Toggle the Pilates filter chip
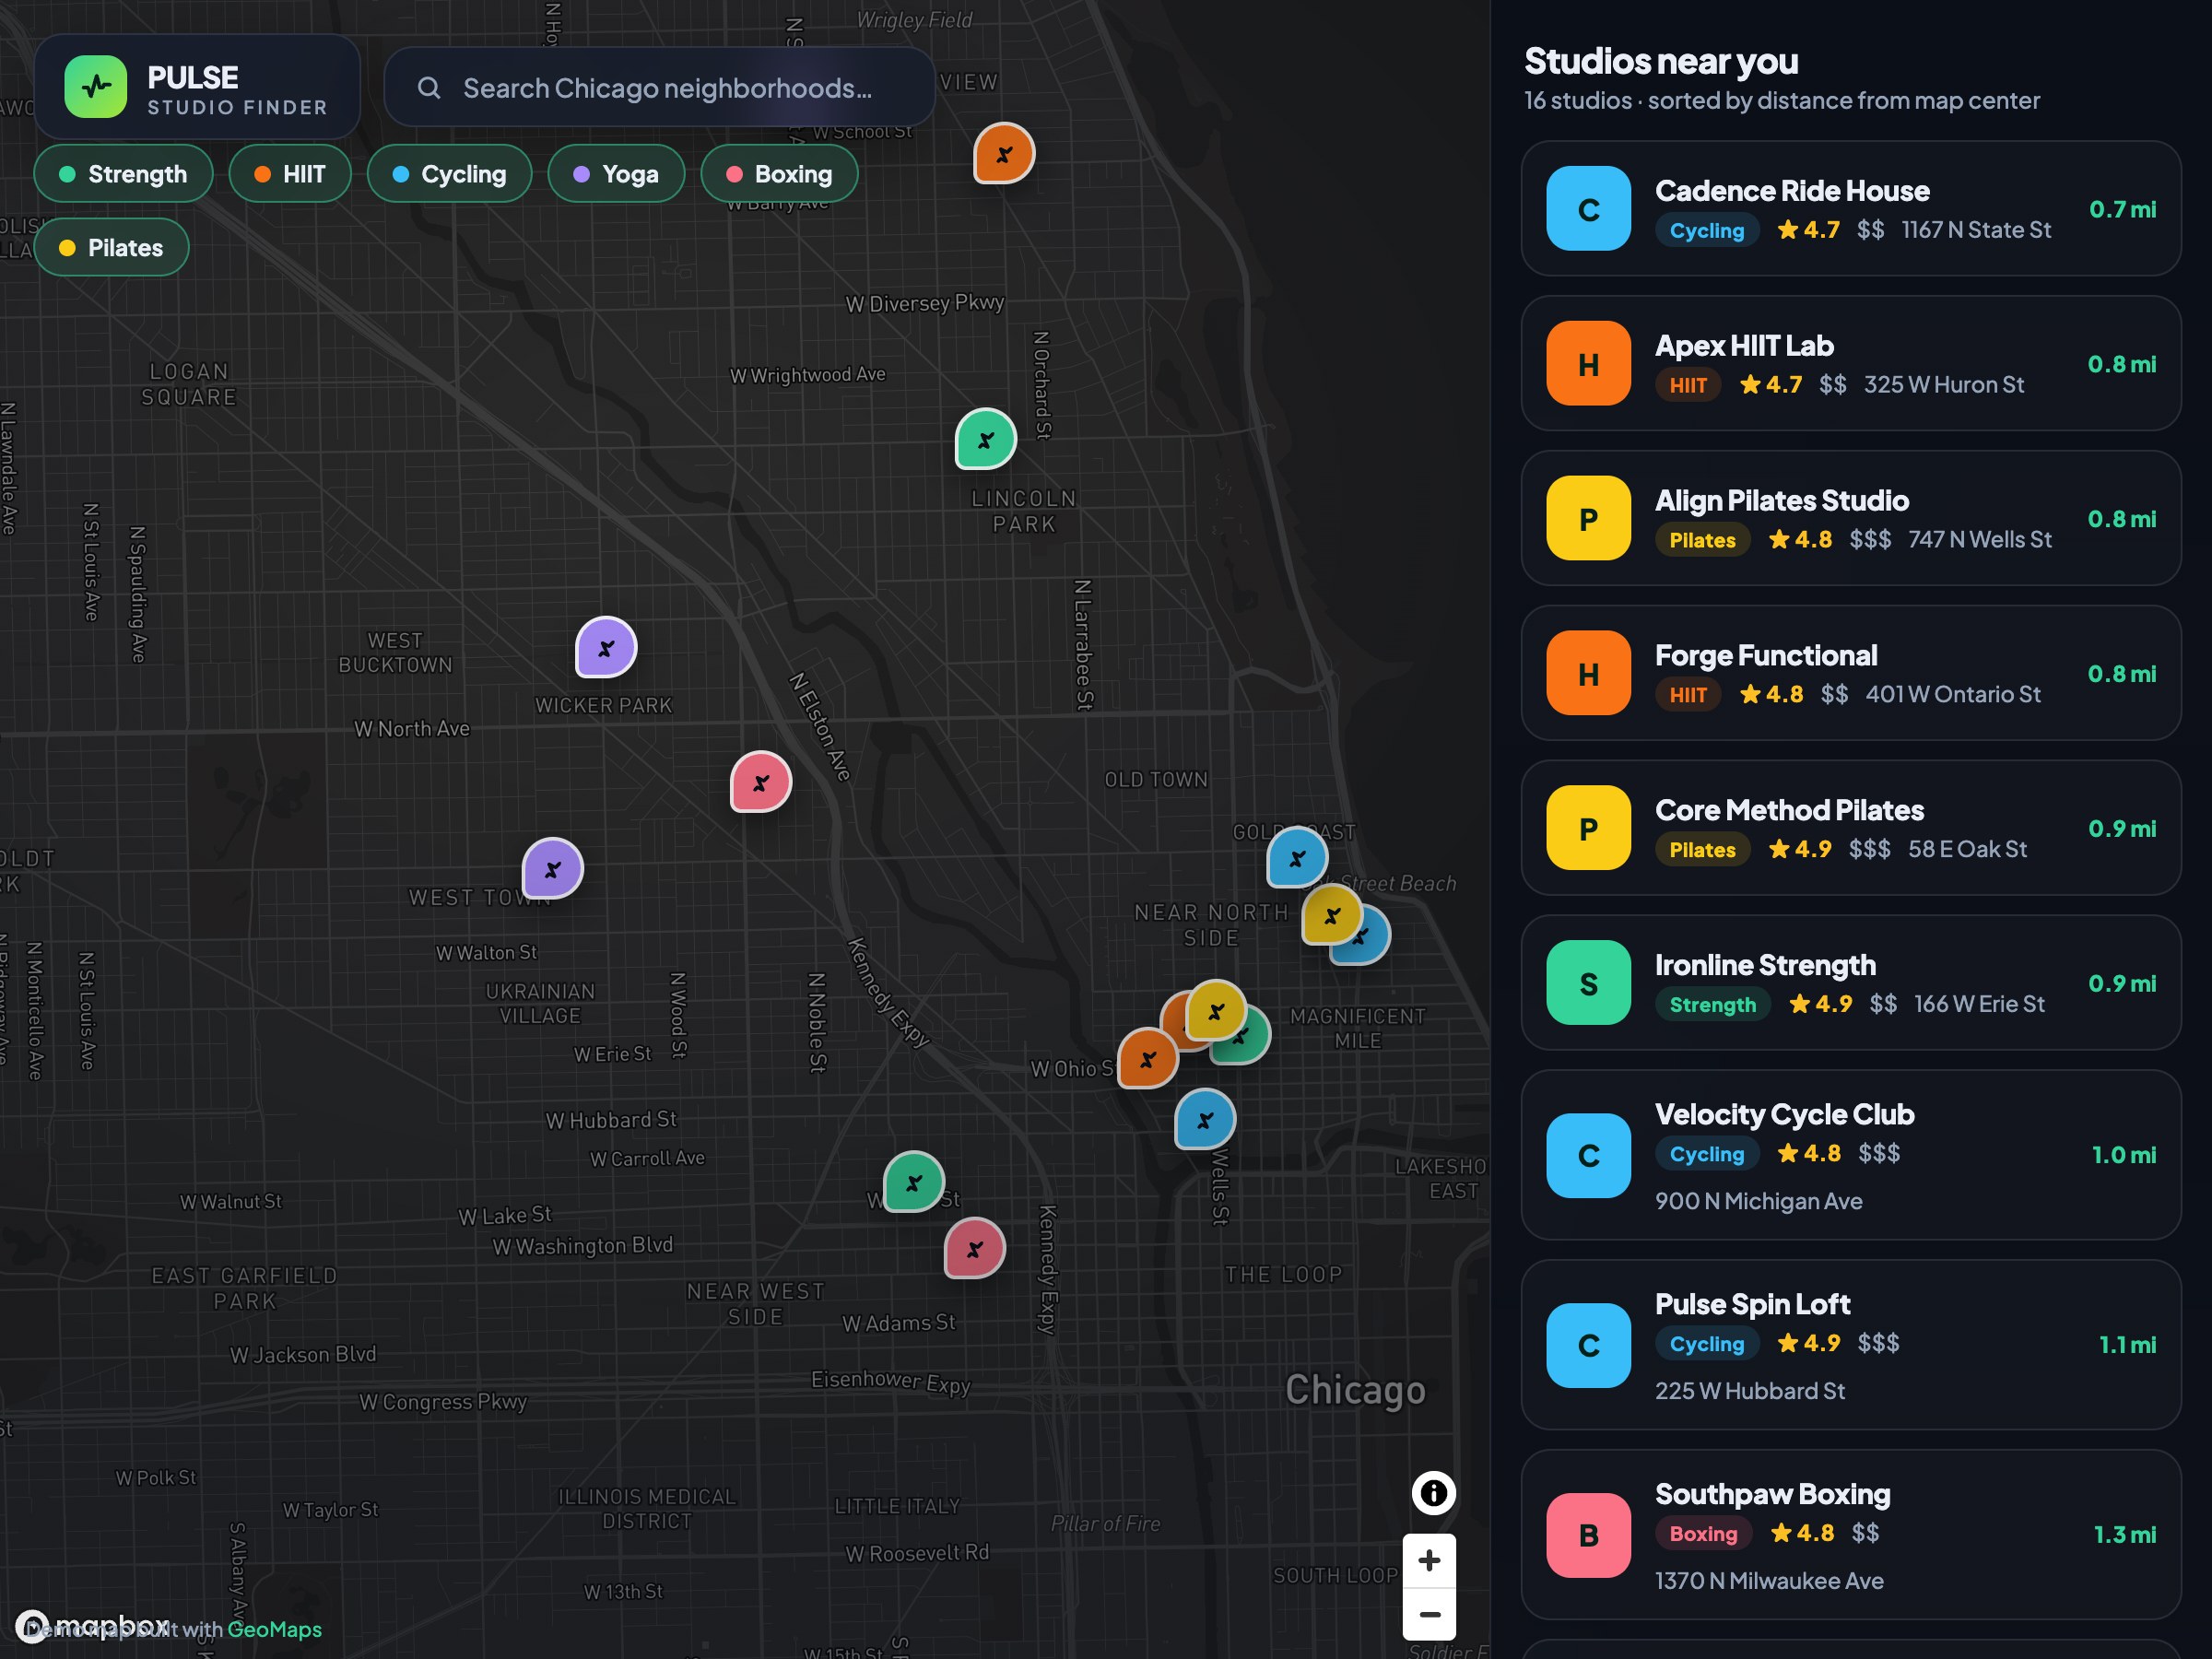 coord(111,248)
